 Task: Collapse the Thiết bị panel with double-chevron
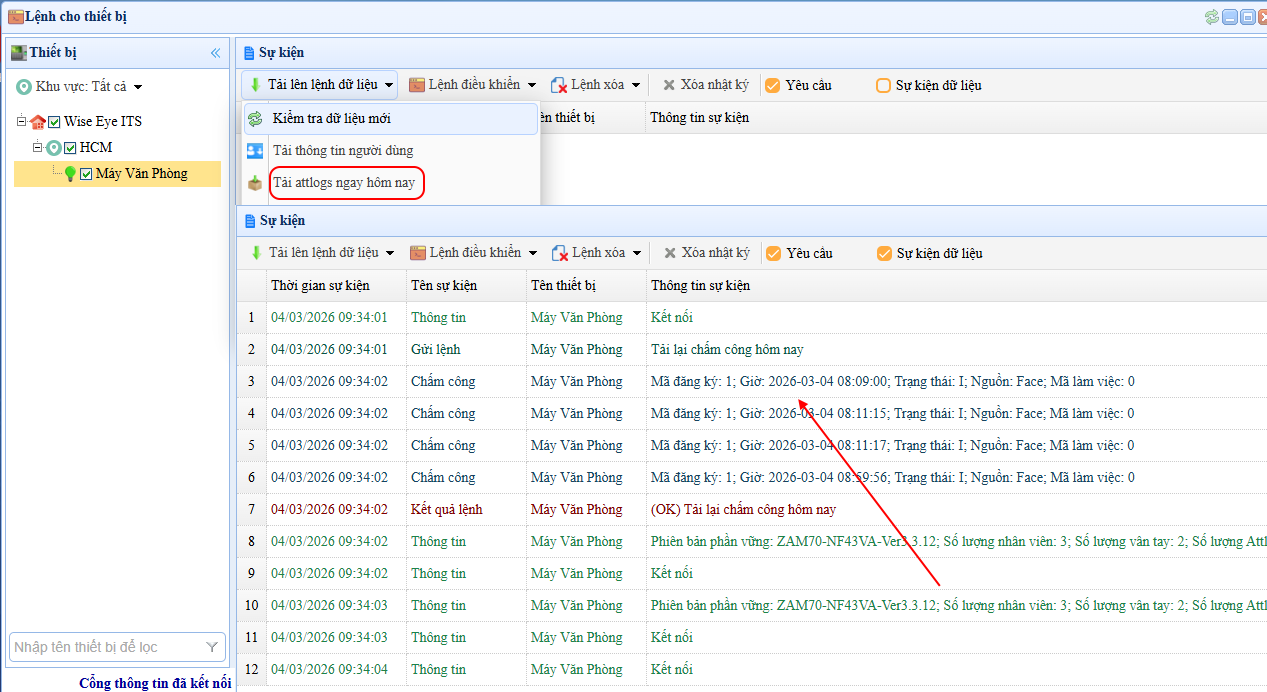pos(215,53)
